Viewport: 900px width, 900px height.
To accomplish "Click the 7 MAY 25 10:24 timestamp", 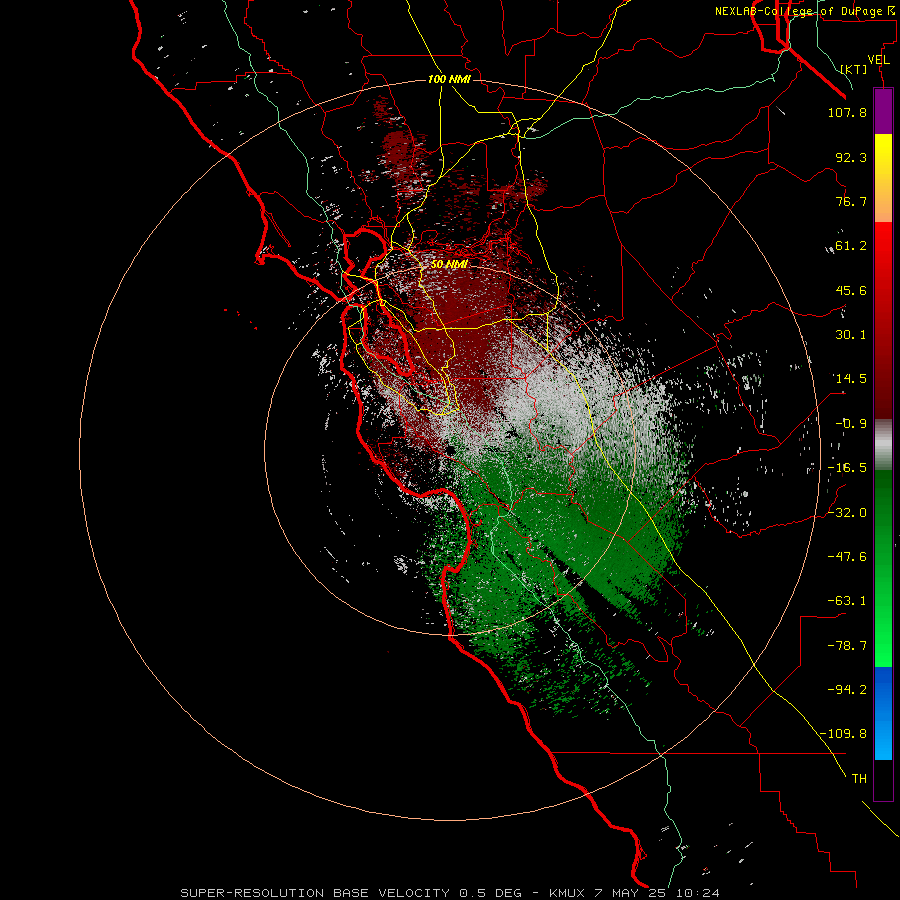I will [x=657, y=893].
